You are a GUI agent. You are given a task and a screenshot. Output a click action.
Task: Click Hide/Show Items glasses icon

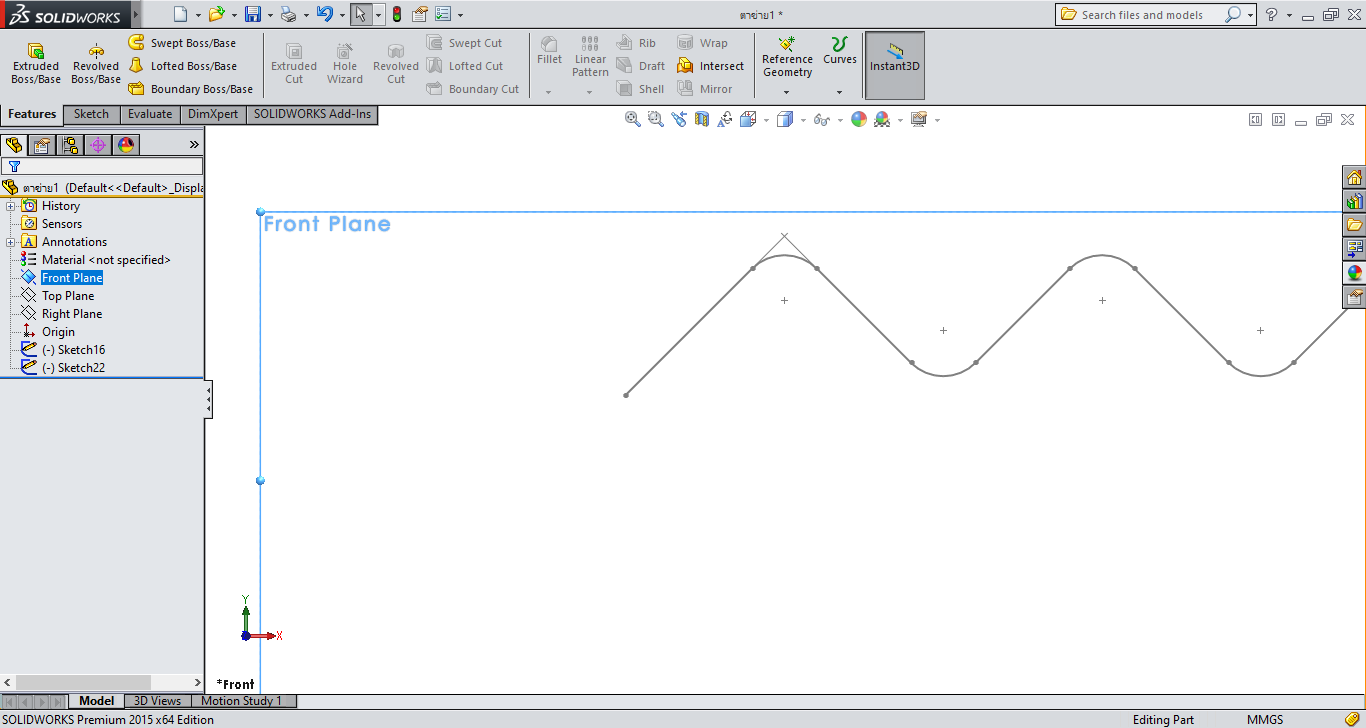(821, 119)
